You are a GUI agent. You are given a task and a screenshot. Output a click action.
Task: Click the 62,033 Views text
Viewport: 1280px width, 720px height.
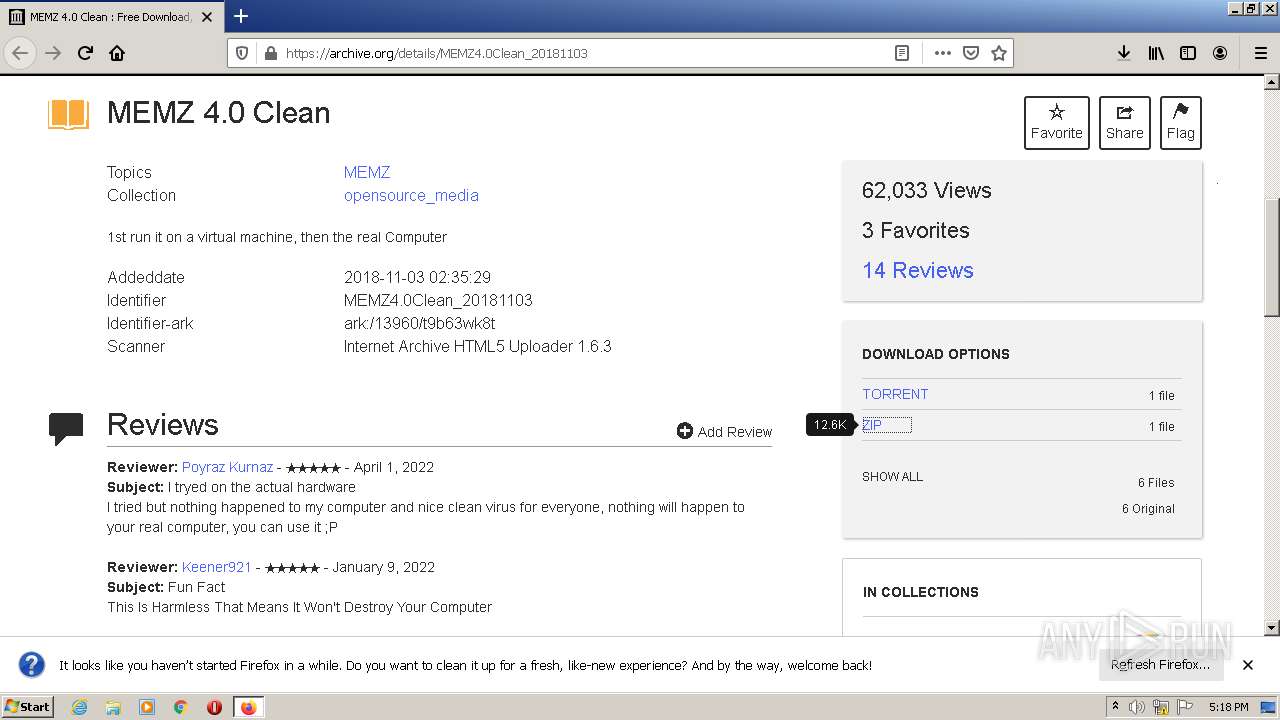point(927,190)
